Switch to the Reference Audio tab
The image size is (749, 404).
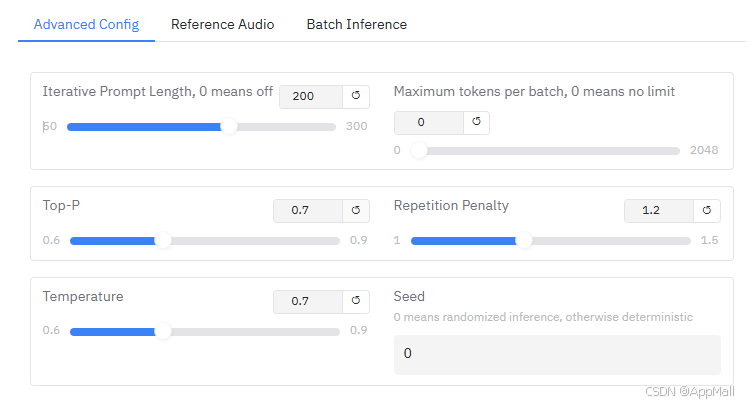(x=222, y=24)
